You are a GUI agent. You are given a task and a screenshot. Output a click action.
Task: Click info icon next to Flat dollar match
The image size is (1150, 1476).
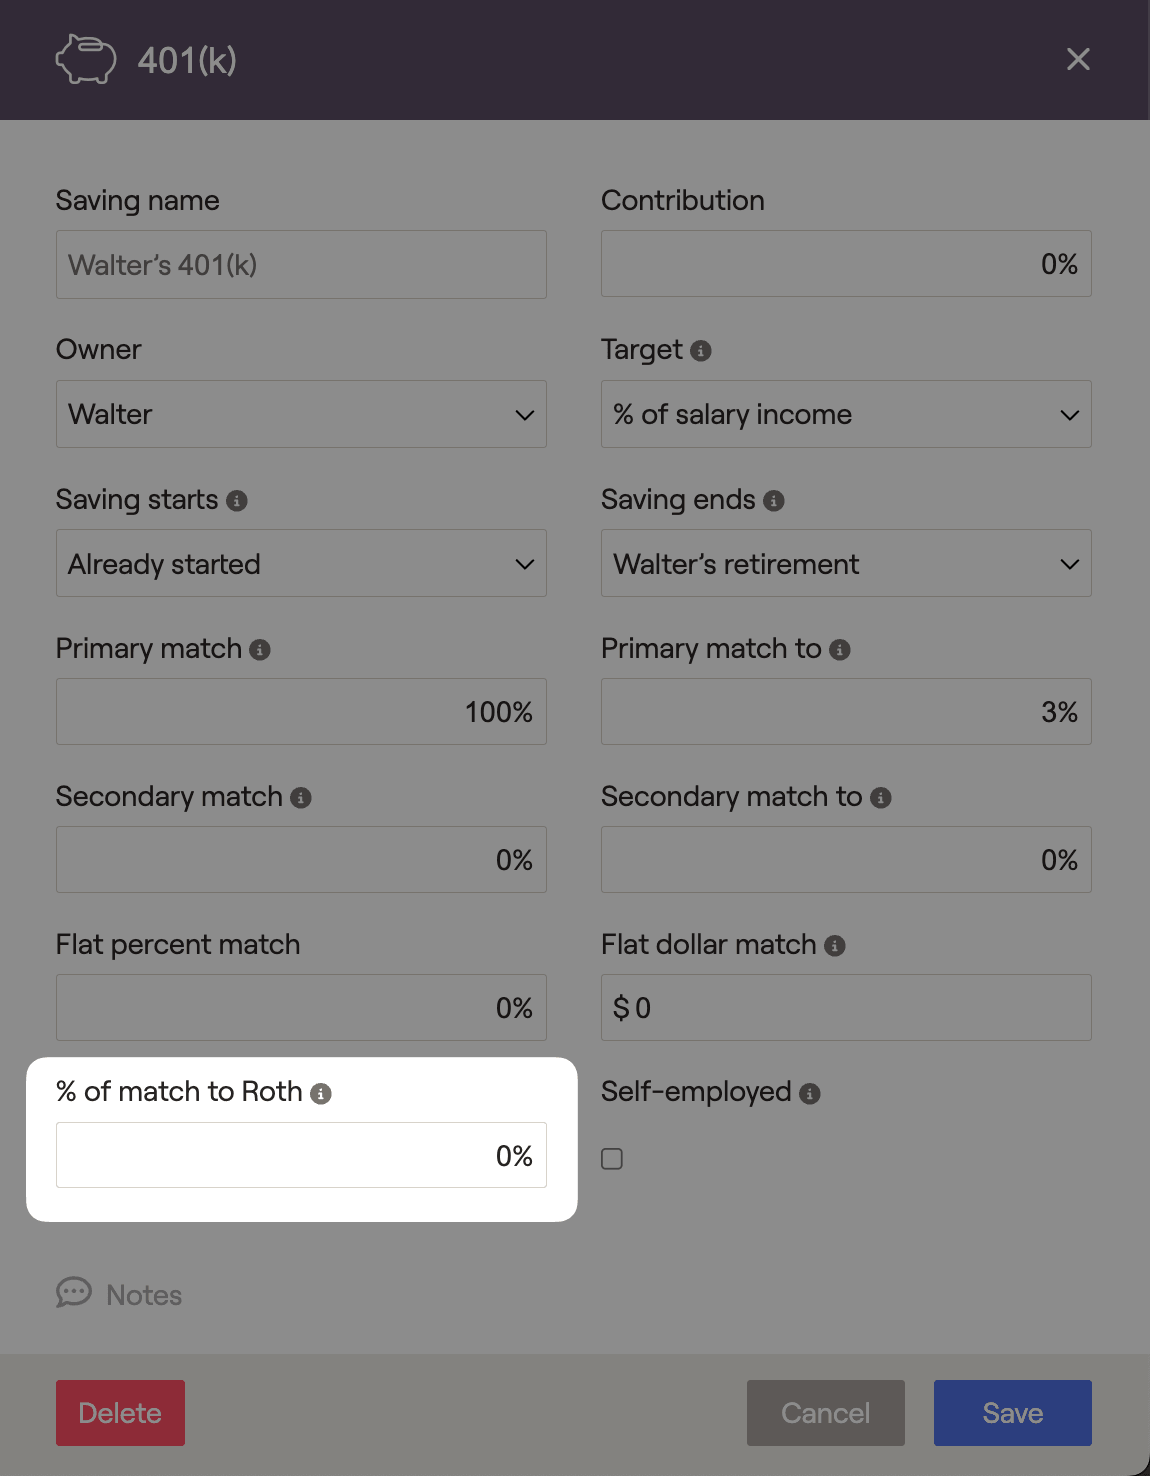pyautogui.click(x=835, y=946)
